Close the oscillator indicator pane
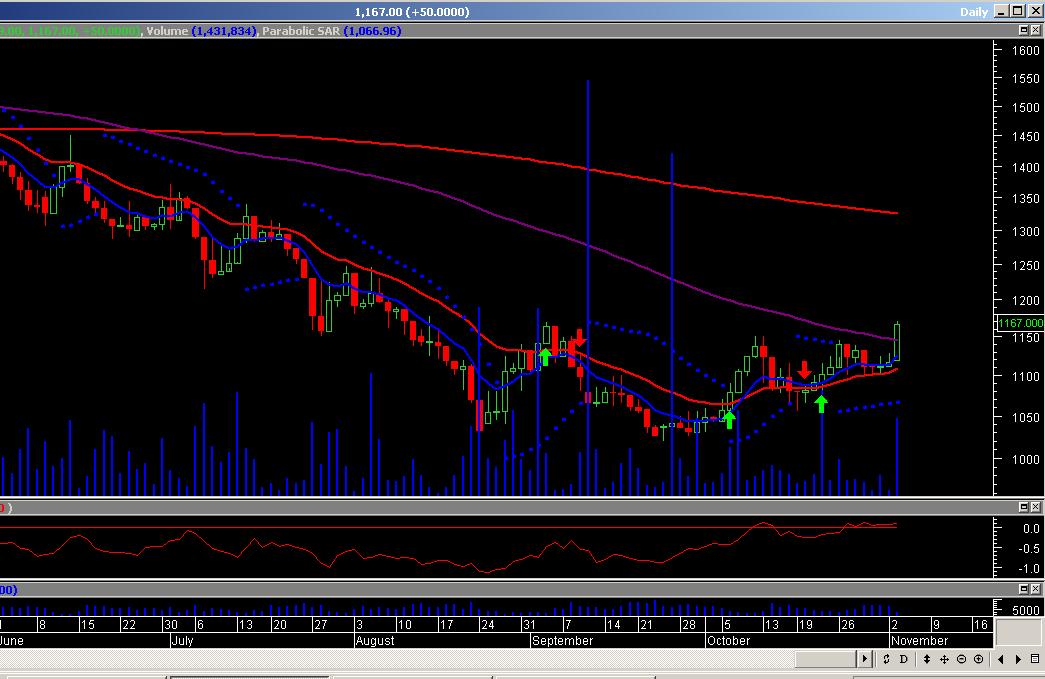Image resolution: width=1045 pixels, height=679 pixels. [x=1036, y=508]
